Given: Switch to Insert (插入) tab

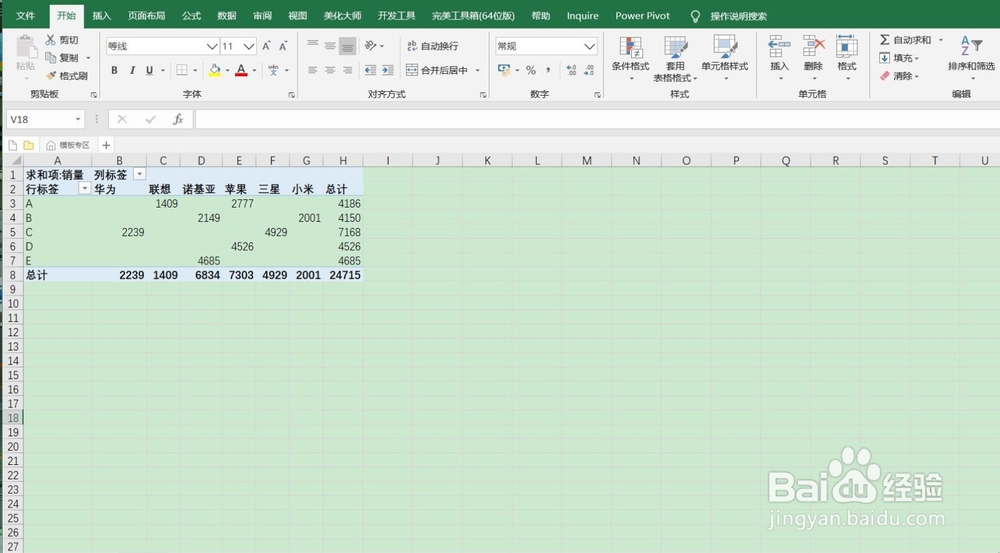Looking at the screenshot, I should 101,15.
